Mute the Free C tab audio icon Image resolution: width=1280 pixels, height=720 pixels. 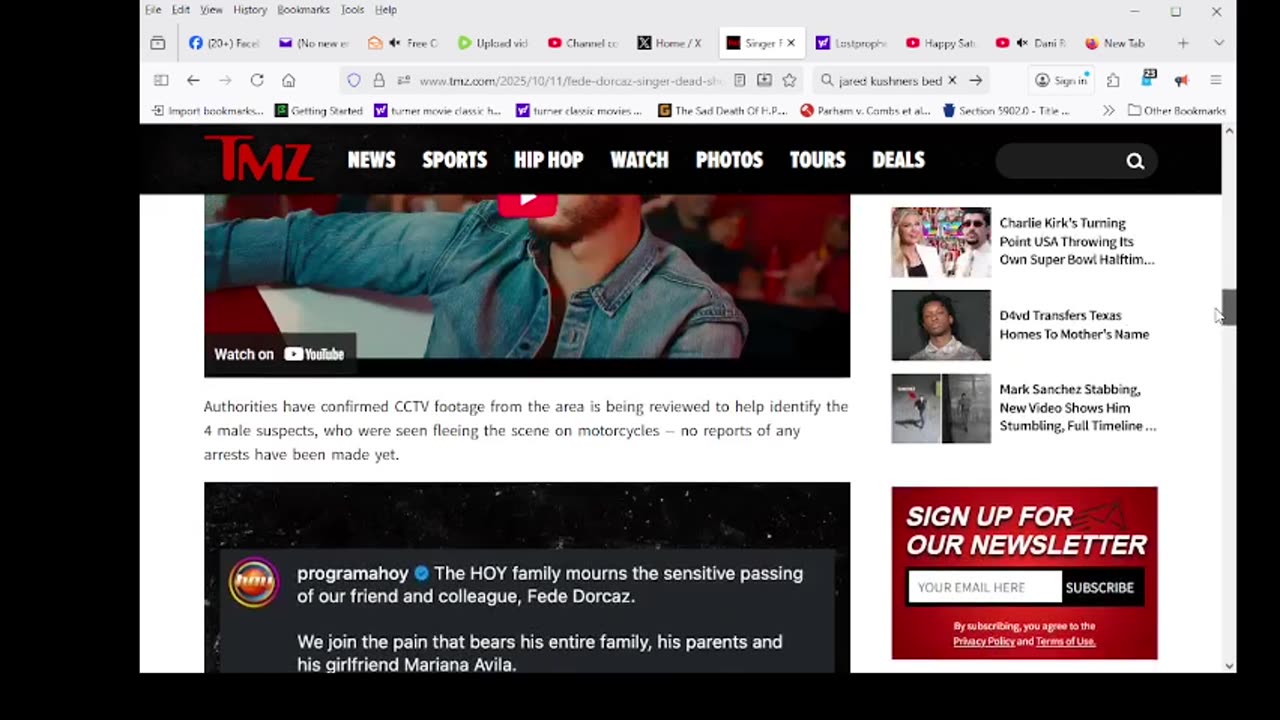coord(395,43)
